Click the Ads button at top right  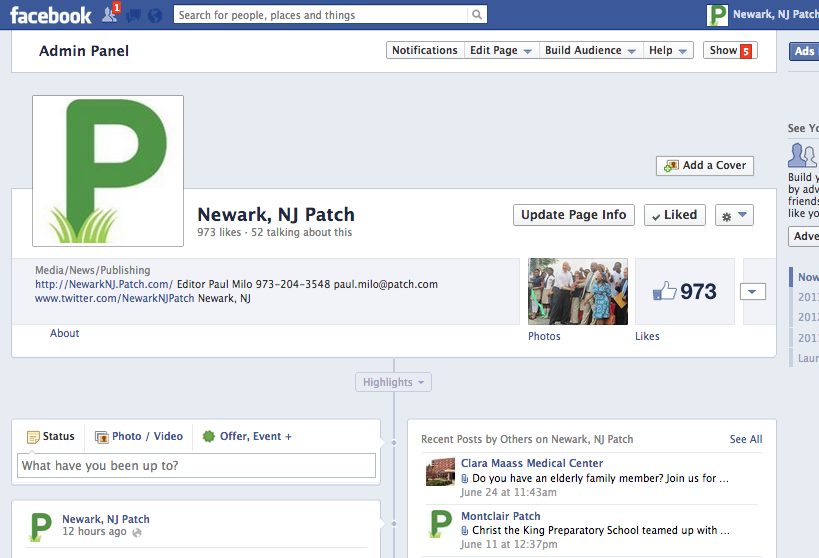click(804, 51)
